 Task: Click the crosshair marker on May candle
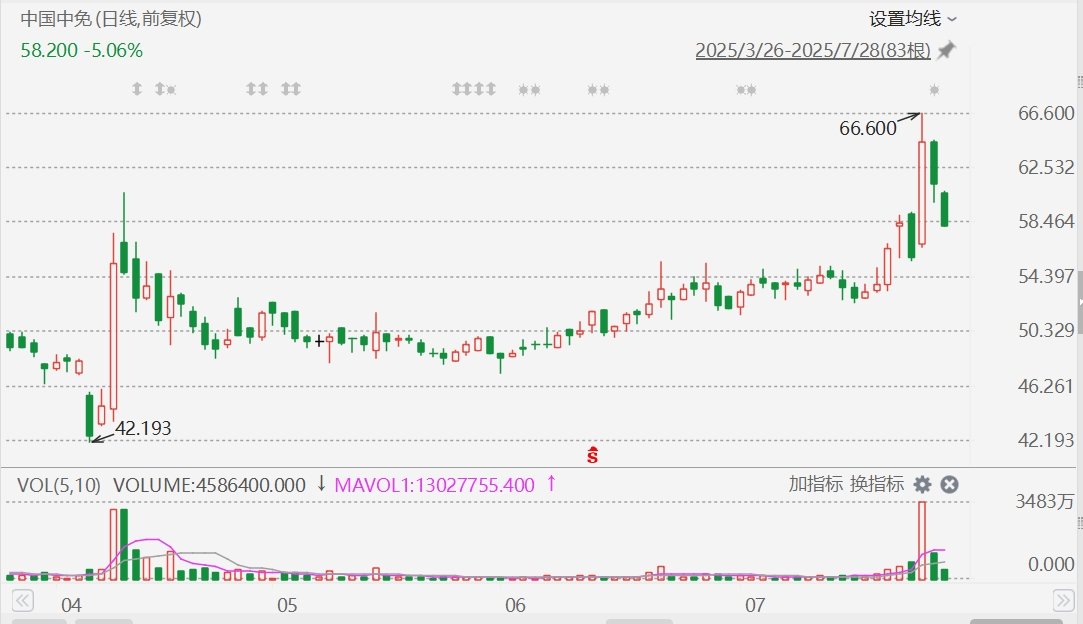point(319,341)
